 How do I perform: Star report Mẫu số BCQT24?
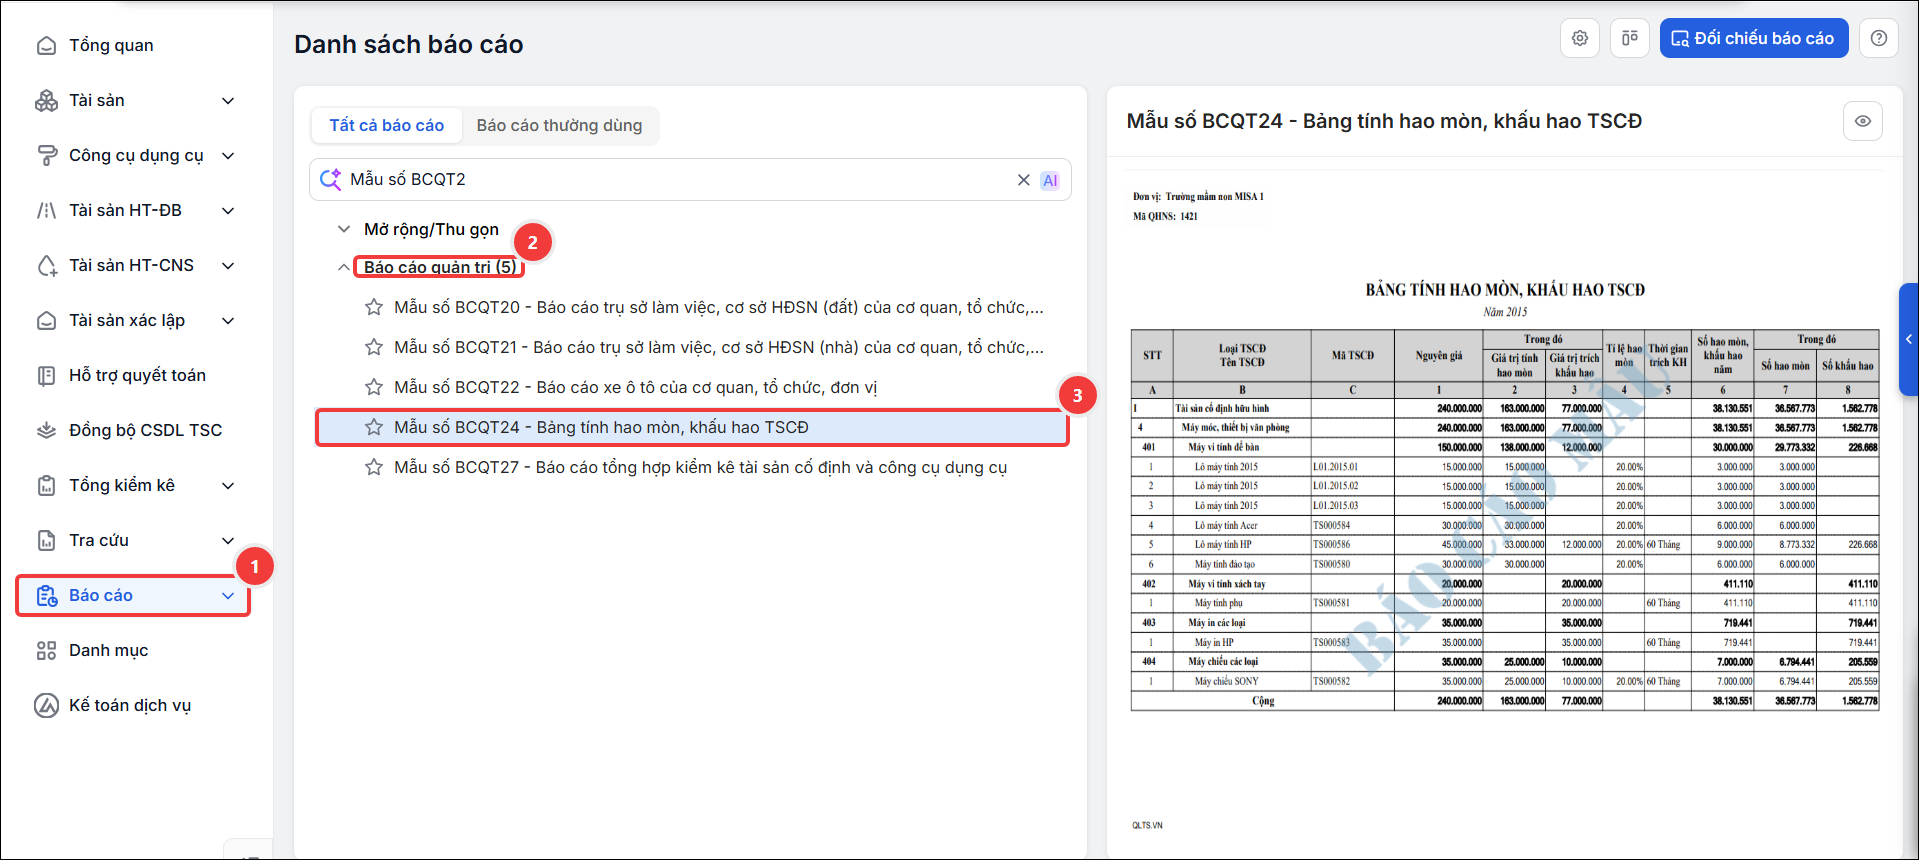[374, 427]
